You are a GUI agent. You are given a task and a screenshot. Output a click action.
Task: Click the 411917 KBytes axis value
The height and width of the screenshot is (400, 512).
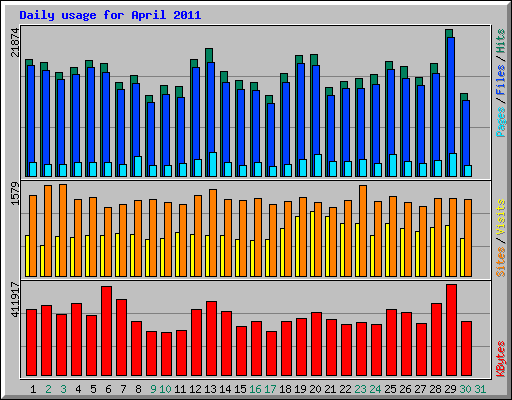tap(15, 299)
